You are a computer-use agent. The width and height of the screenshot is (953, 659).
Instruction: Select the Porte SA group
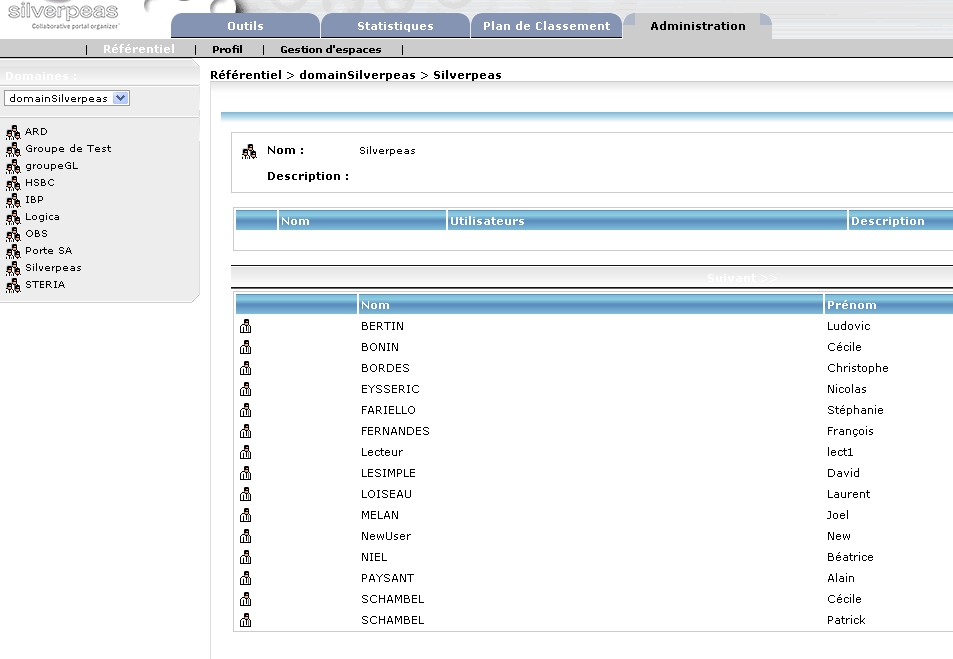coord(49,250)
